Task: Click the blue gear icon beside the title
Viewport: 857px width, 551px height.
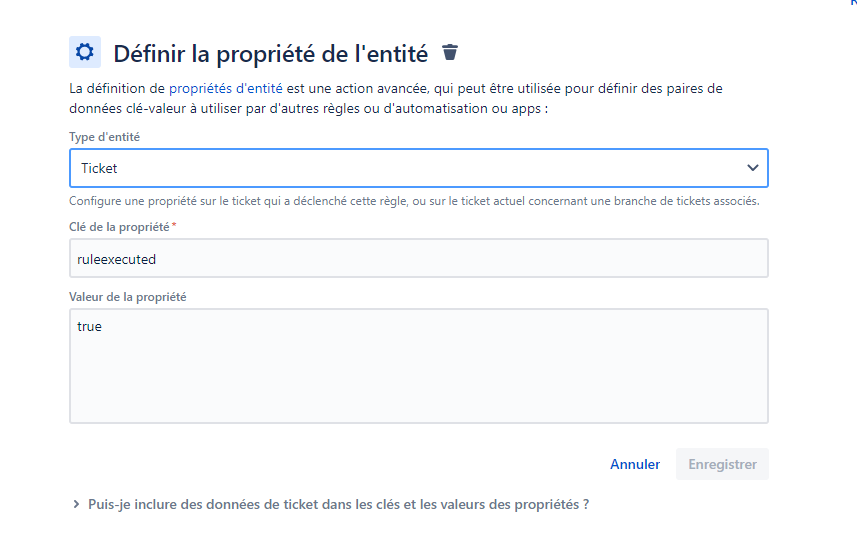Action: click(85, 52)
